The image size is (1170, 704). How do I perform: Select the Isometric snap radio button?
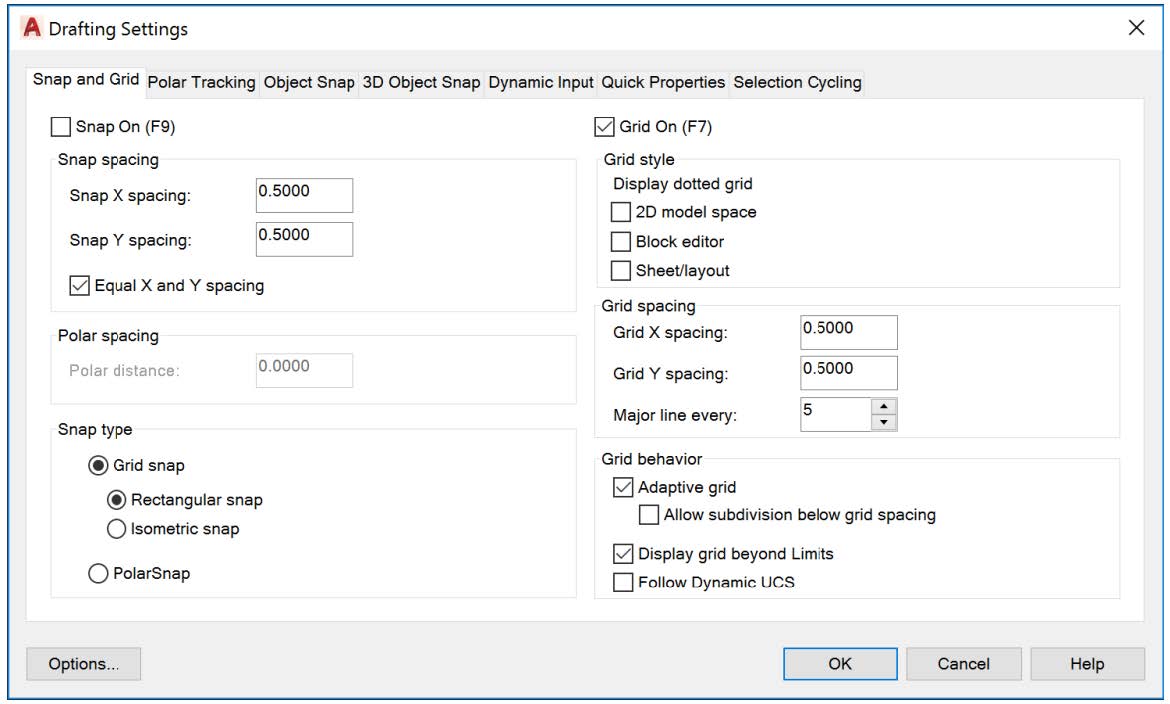pyautogui.click(x=116, y=529)
